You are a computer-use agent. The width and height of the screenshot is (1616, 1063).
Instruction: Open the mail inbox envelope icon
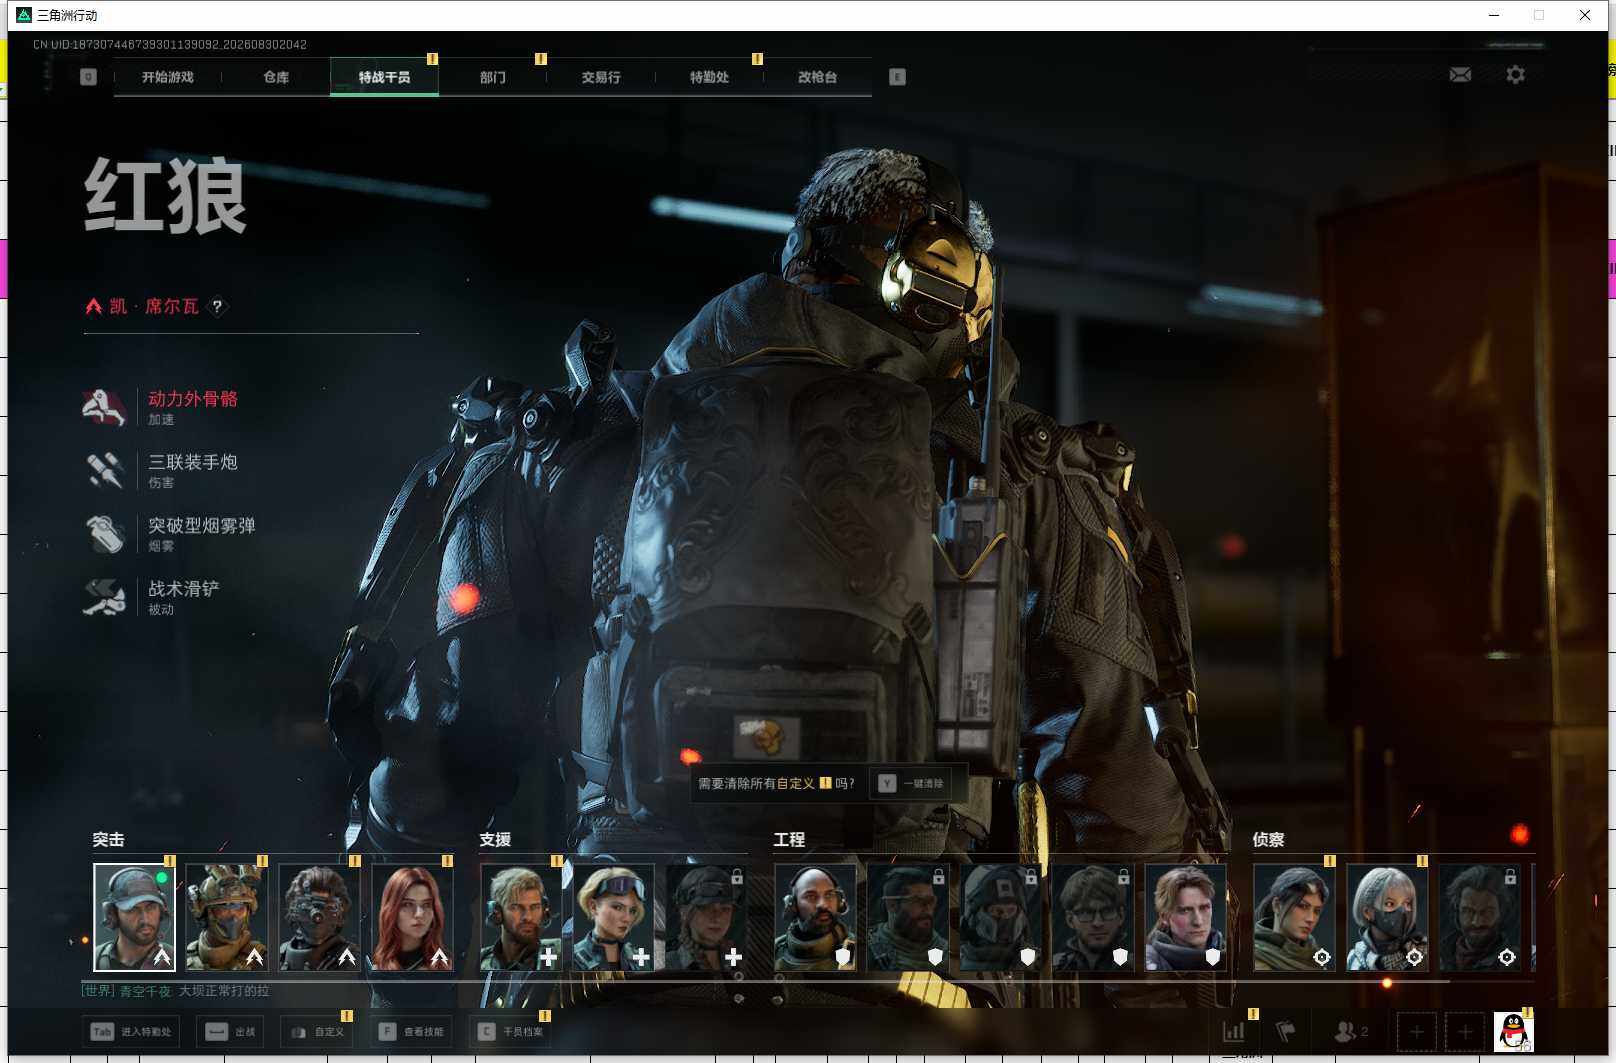point(1460,75)
